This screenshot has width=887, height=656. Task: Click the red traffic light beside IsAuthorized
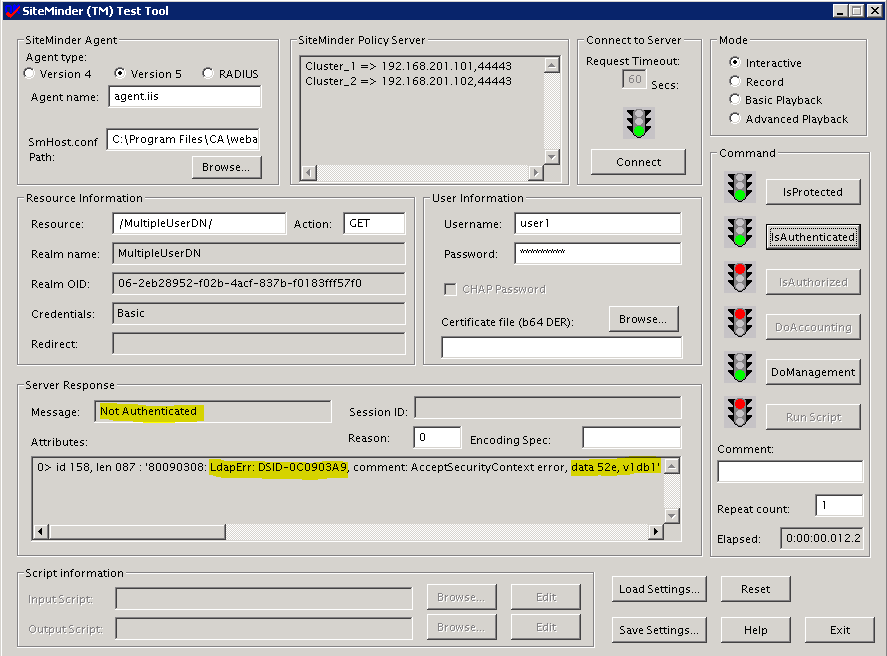pyautogui.click(x=740, y=277)
